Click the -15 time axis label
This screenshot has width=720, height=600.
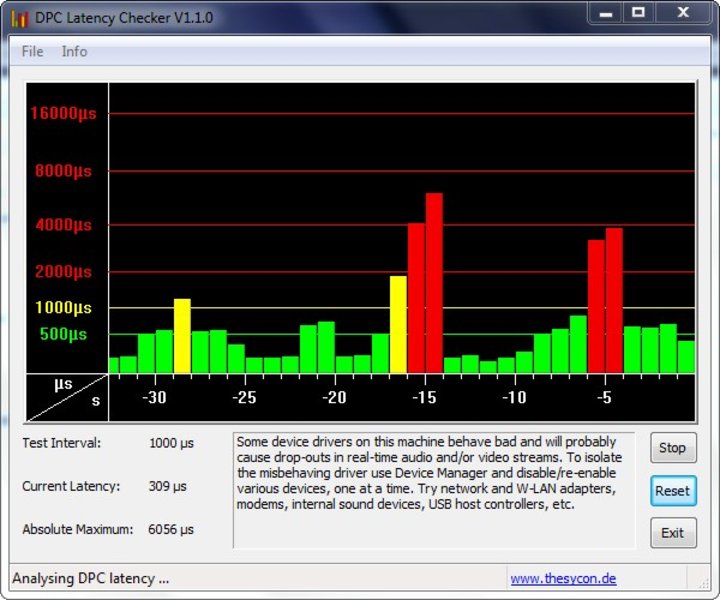[x=424, y=397]
